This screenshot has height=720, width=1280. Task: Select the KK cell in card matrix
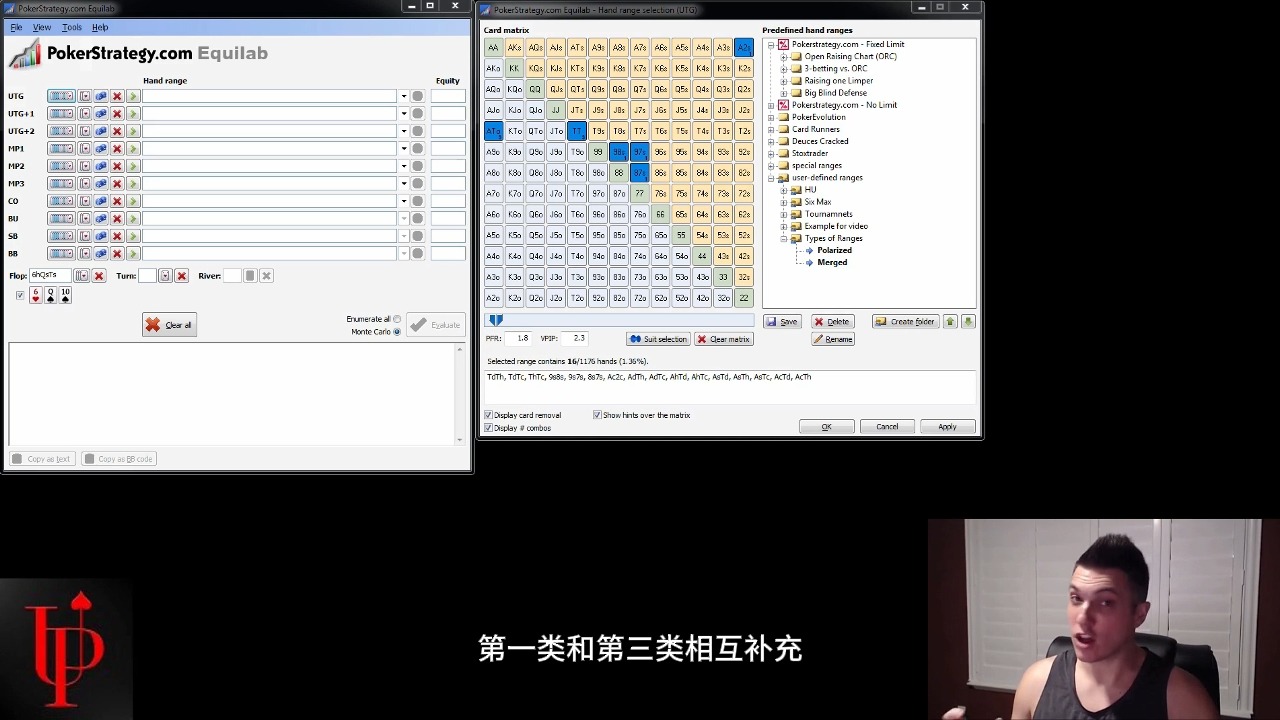click(514, 68)
